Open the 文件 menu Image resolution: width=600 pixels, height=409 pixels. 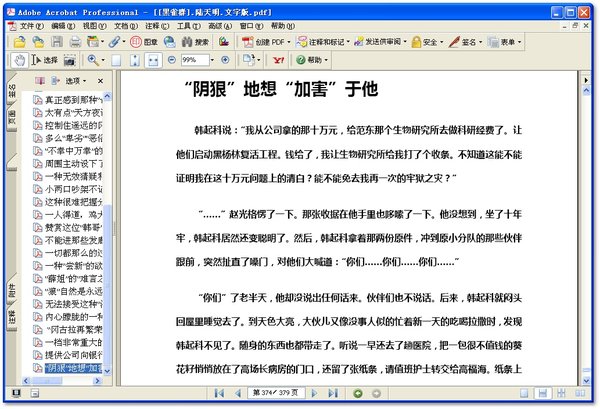click(x=31, y=26)
